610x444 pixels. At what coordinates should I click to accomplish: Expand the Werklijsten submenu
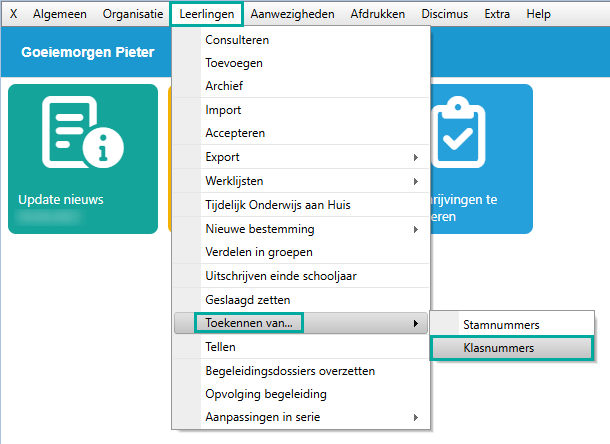point(414,181)
